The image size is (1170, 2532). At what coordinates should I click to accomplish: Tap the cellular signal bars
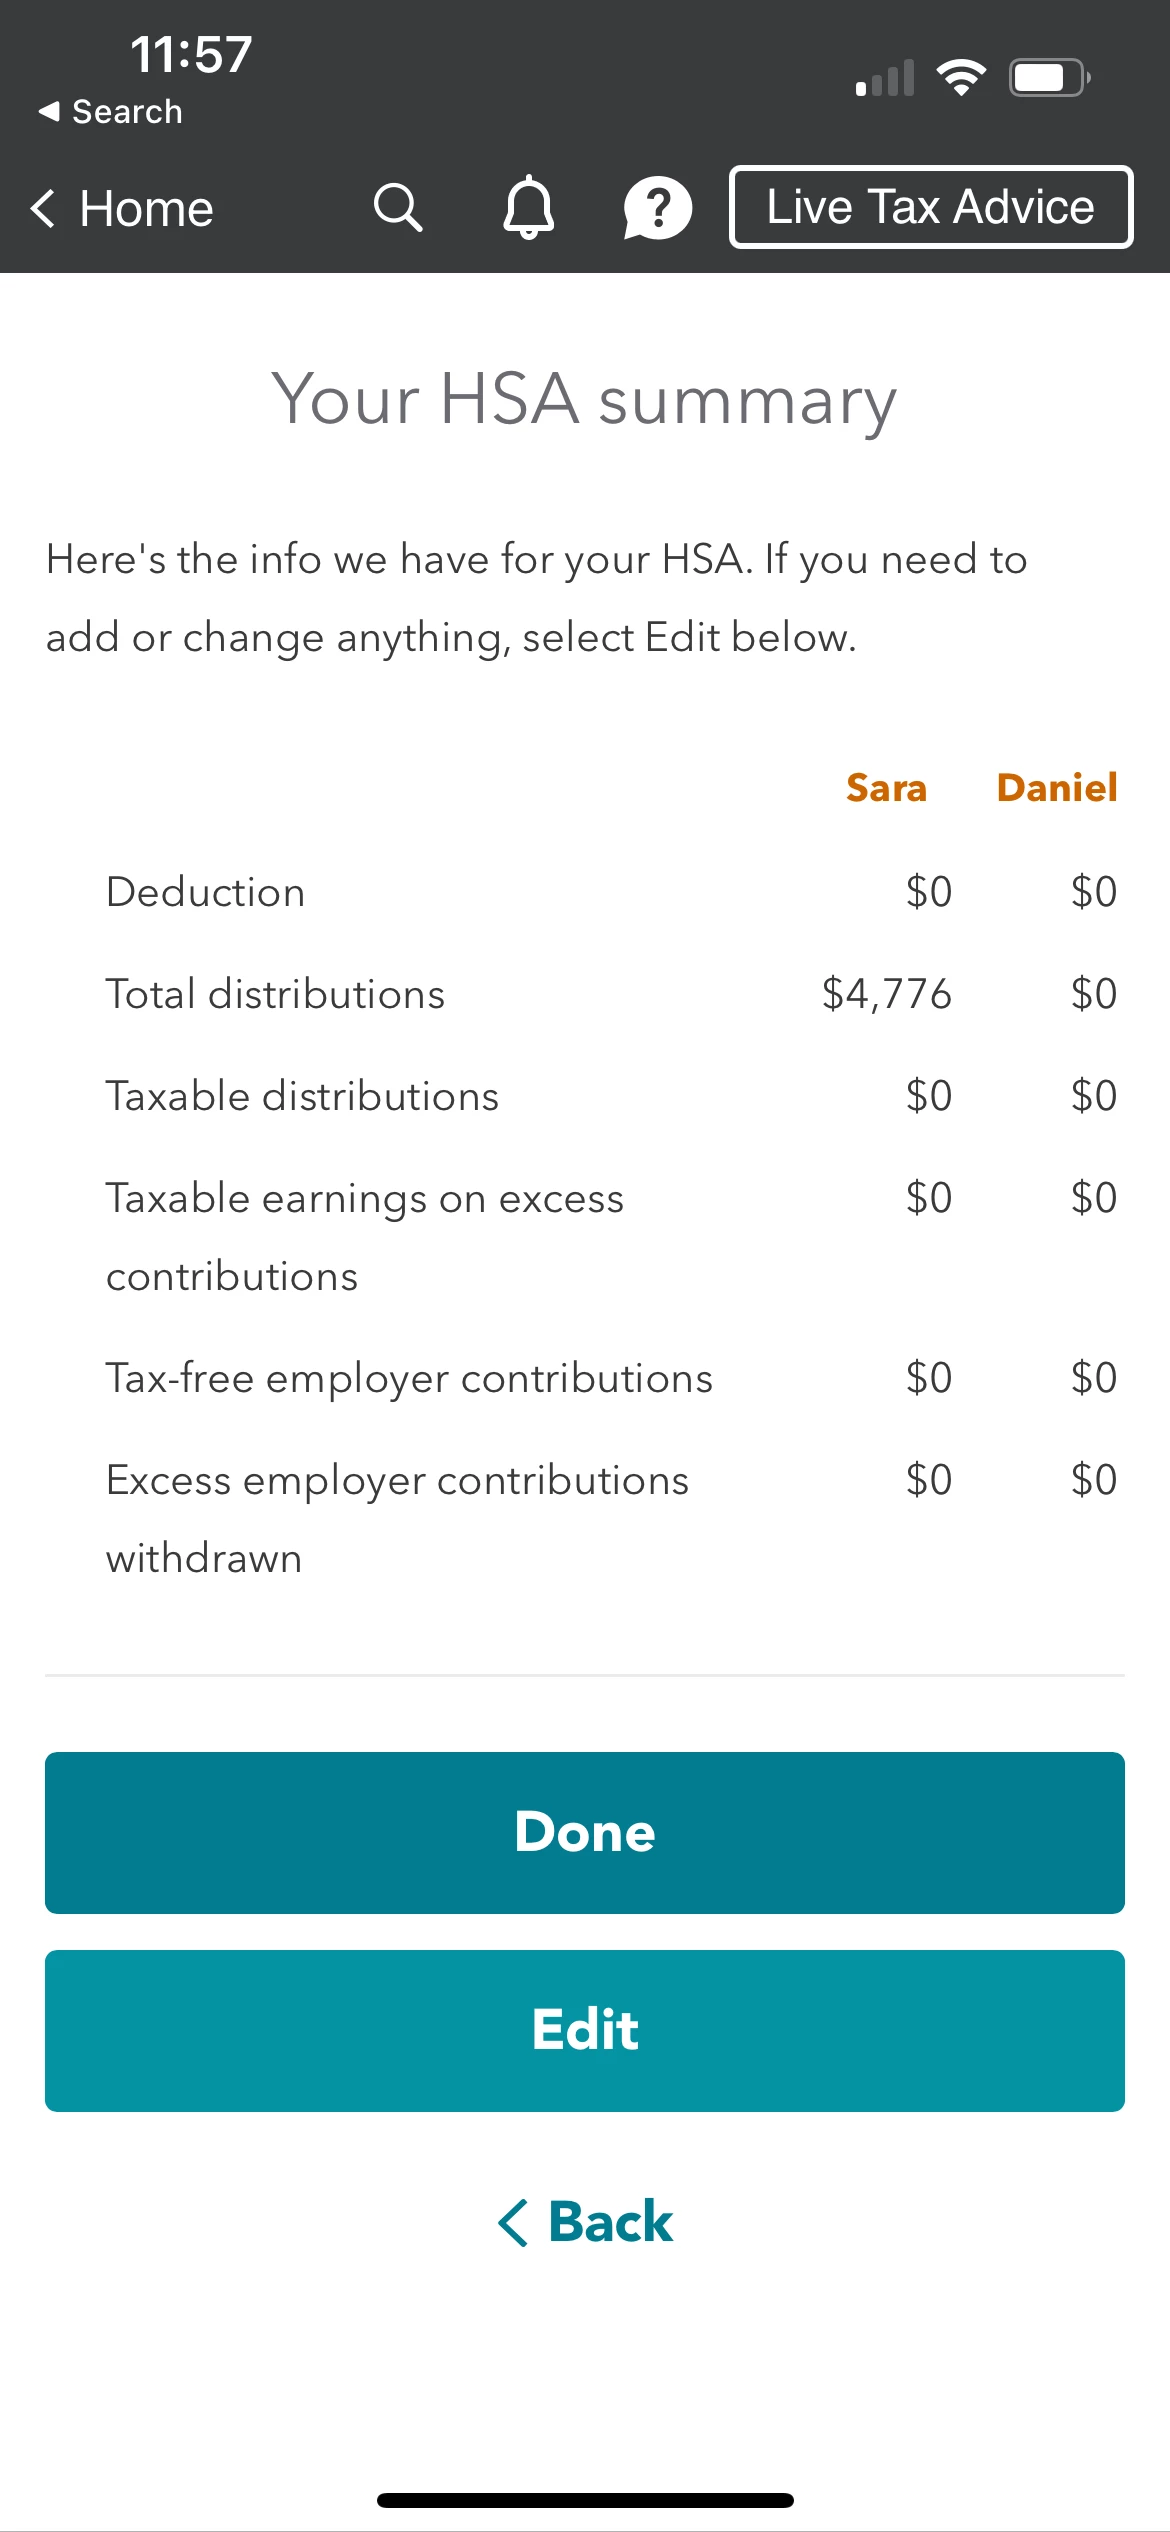pyautogui.click(x=885, y=78)
